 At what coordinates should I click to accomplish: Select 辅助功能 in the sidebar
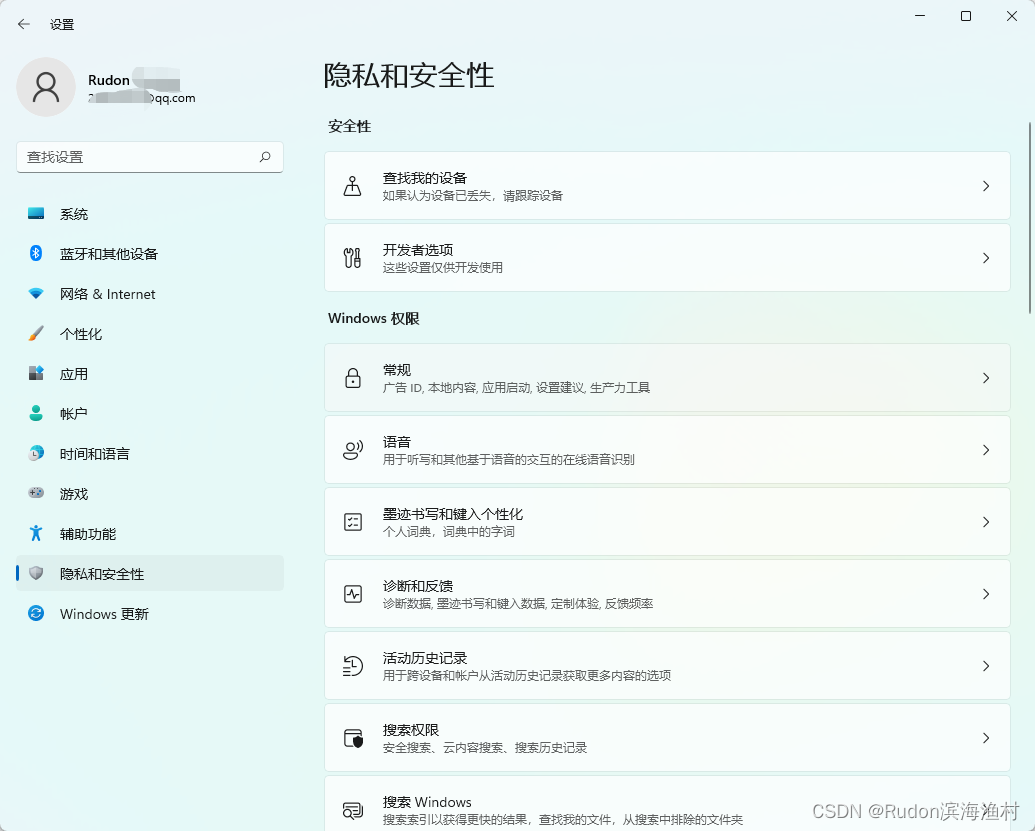pyautogui.click(x=150, y=533)
